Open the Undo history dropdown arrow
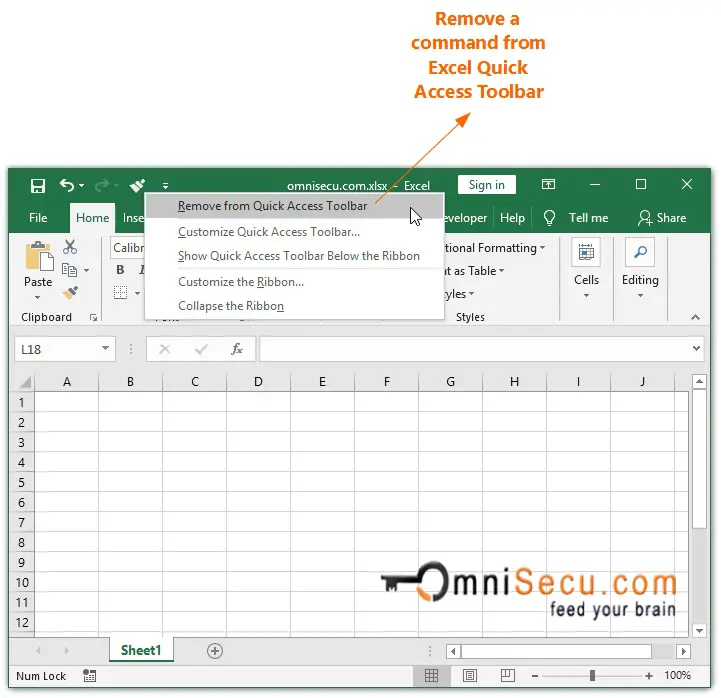This screenshot has height=698, width=721. click(81, 185)
